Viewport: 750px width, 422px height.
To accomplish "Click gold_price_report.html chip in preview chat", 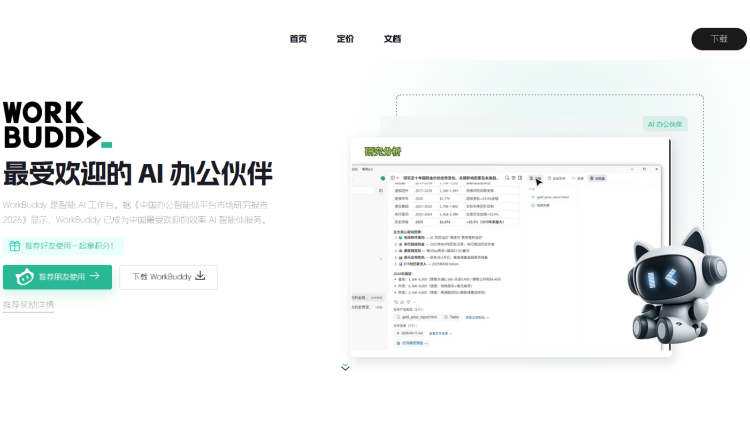I will (416, 317).
